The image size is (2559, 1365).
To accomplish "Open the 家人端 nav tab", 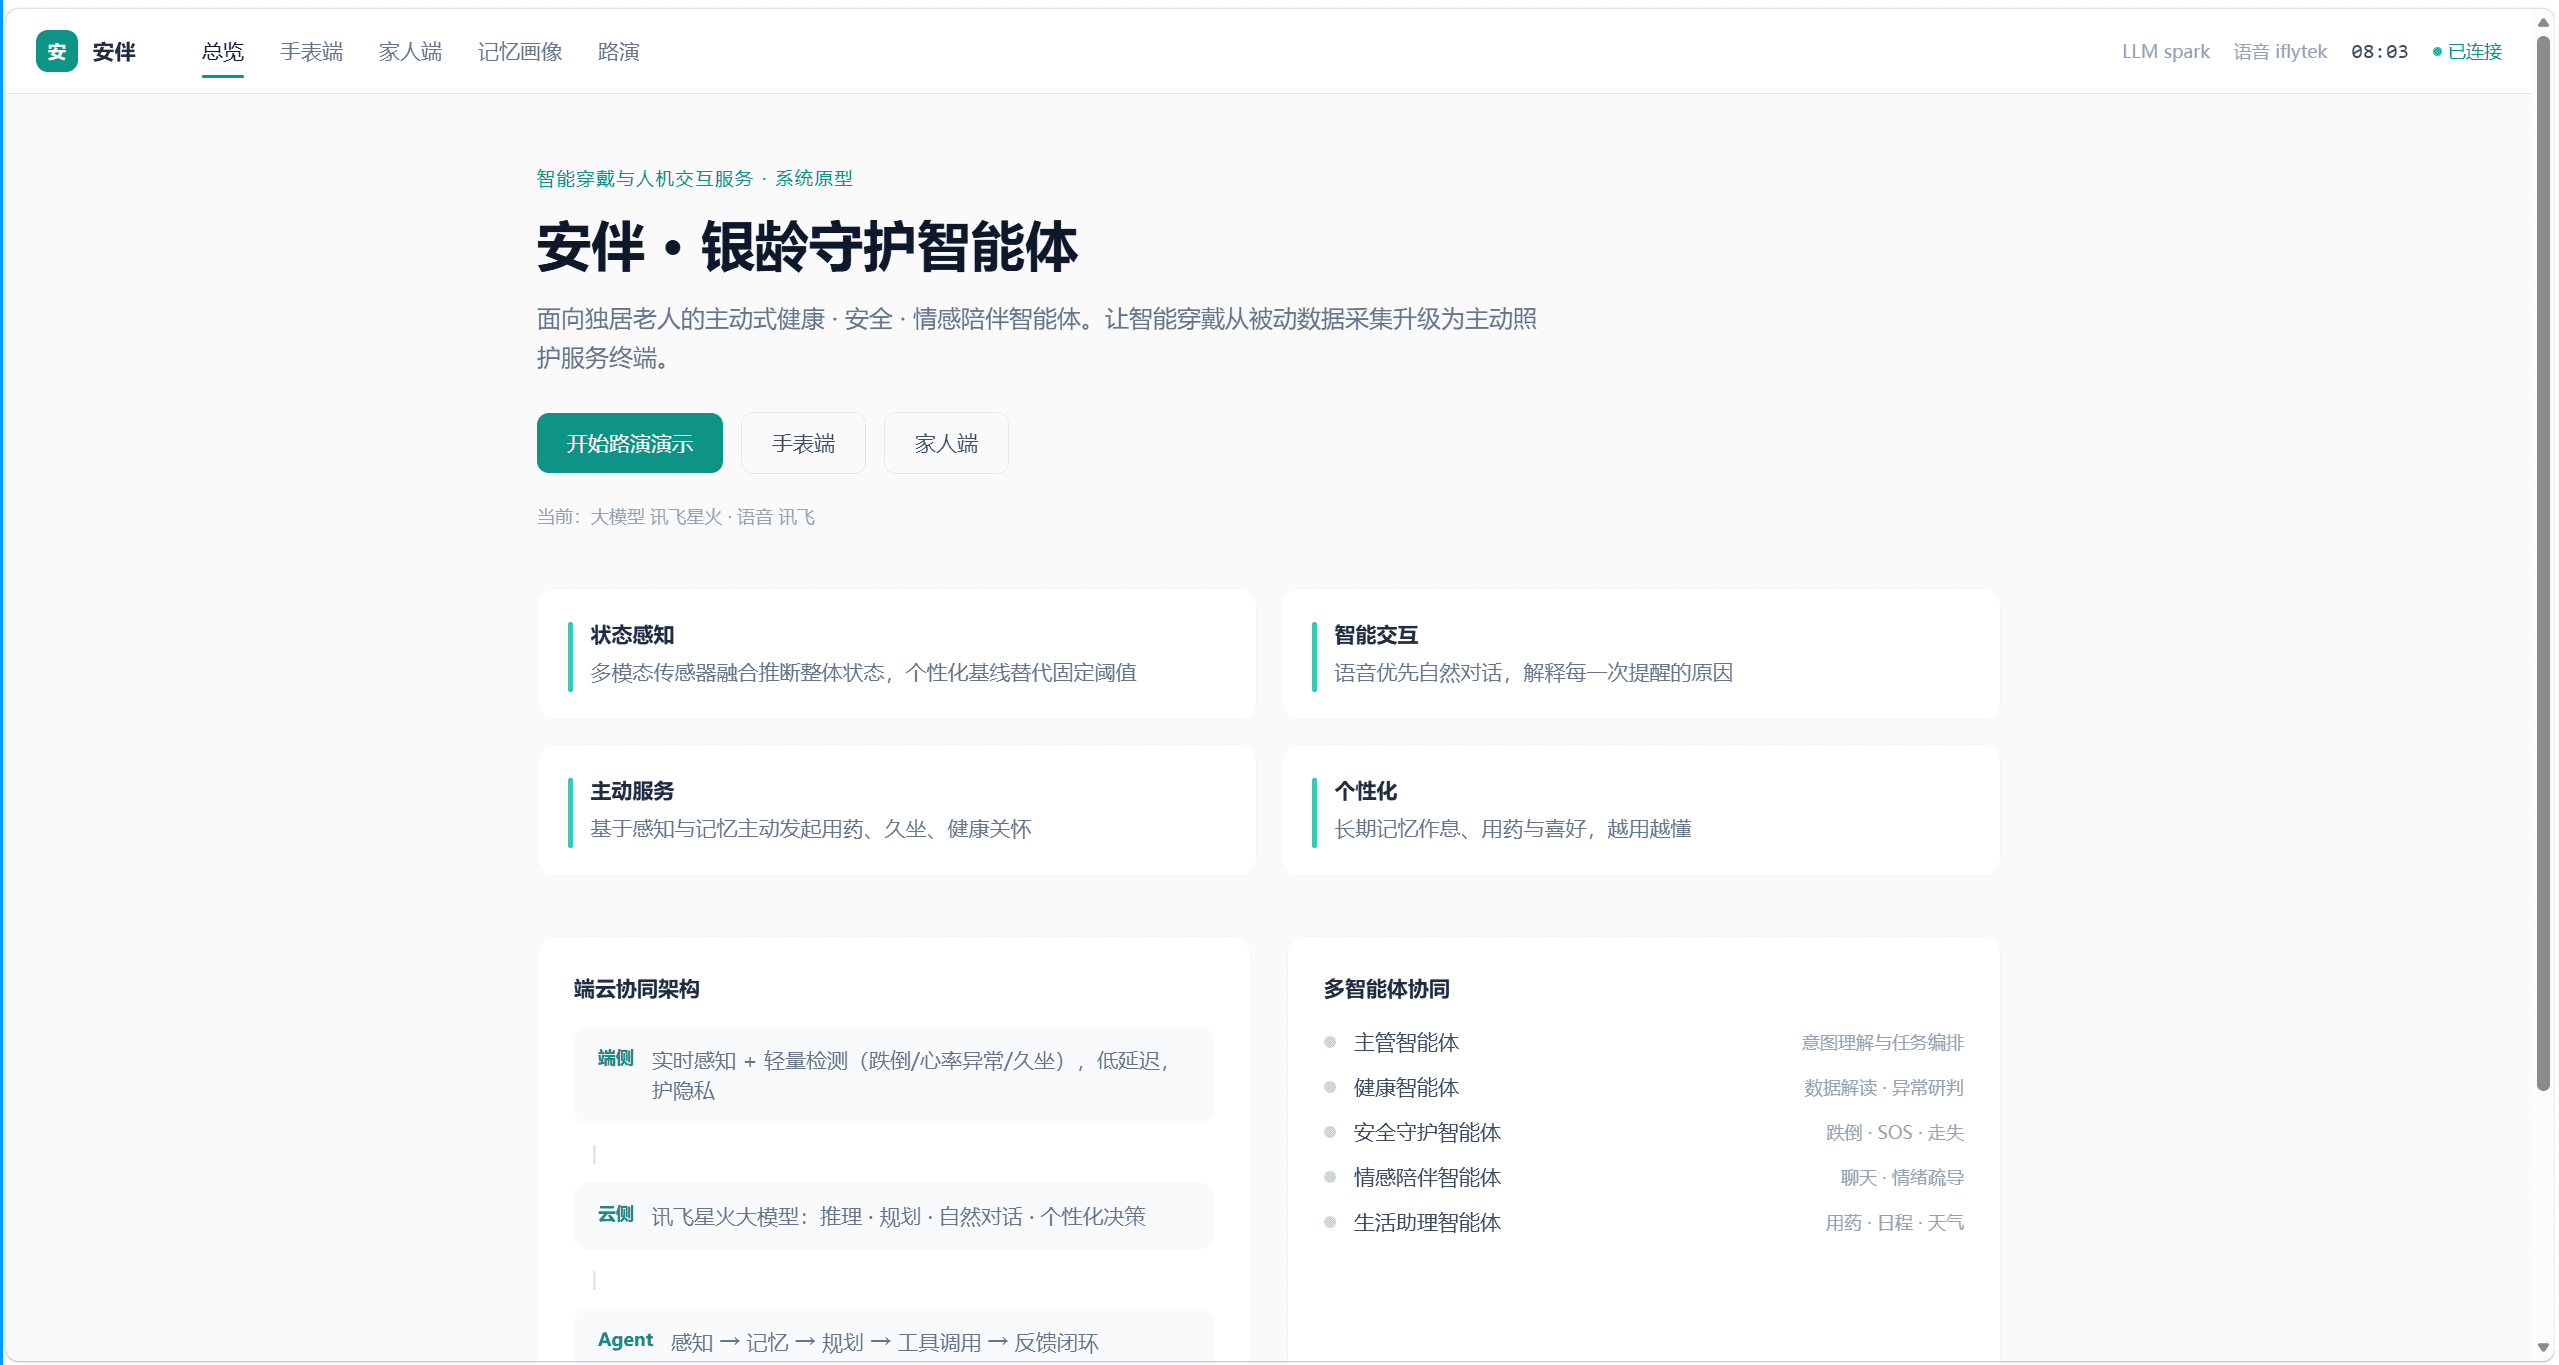I will pos(410,52).
